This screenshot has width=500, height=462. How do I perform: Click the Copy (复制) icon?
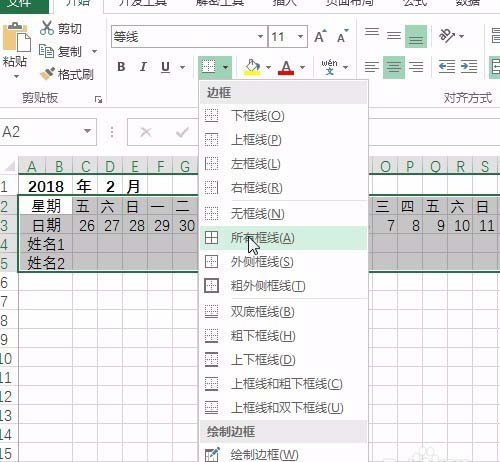[x=46, y=51]
